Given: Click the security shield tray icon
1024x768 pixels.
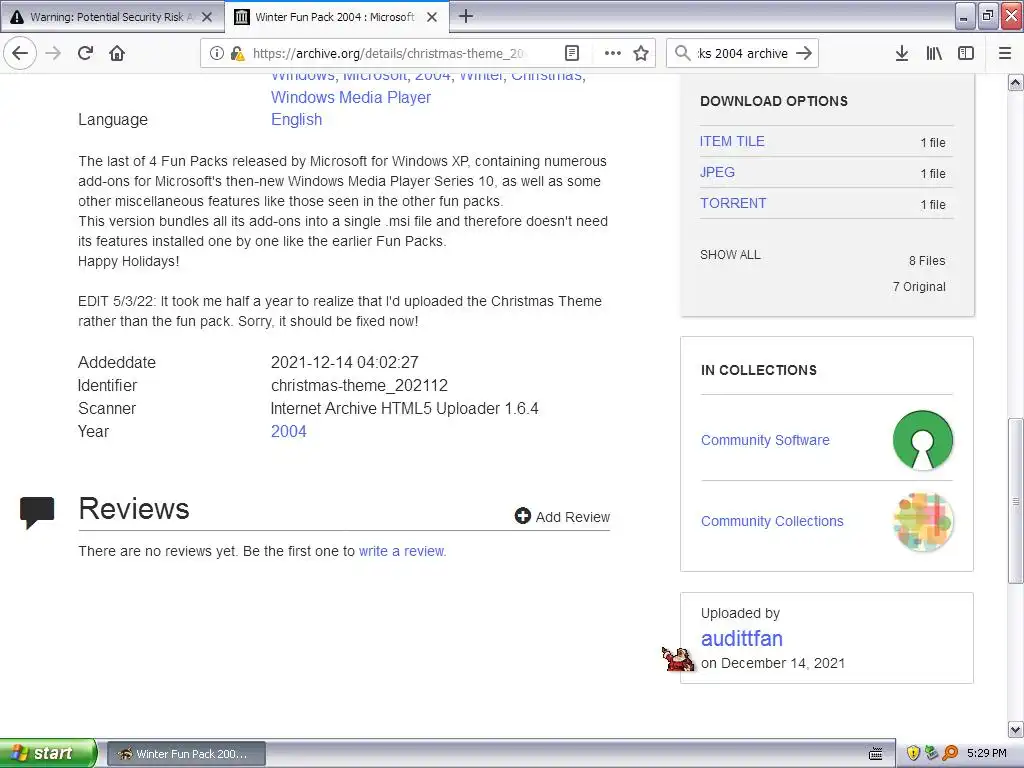Looking at the screenshot, I should click(913, 753).
